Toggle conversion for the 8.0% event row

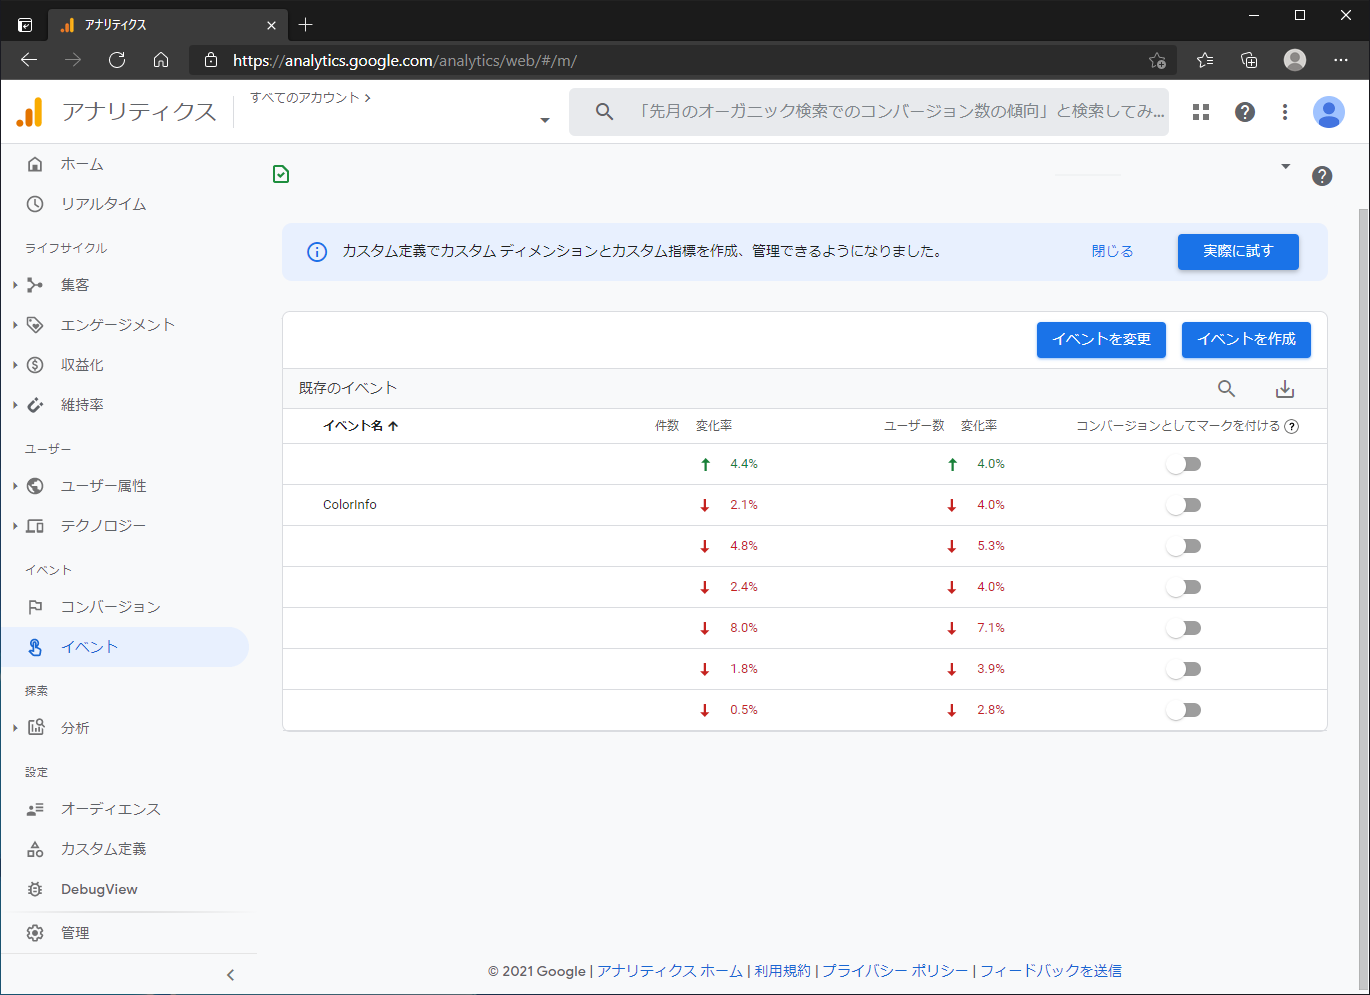(1184, 628)
